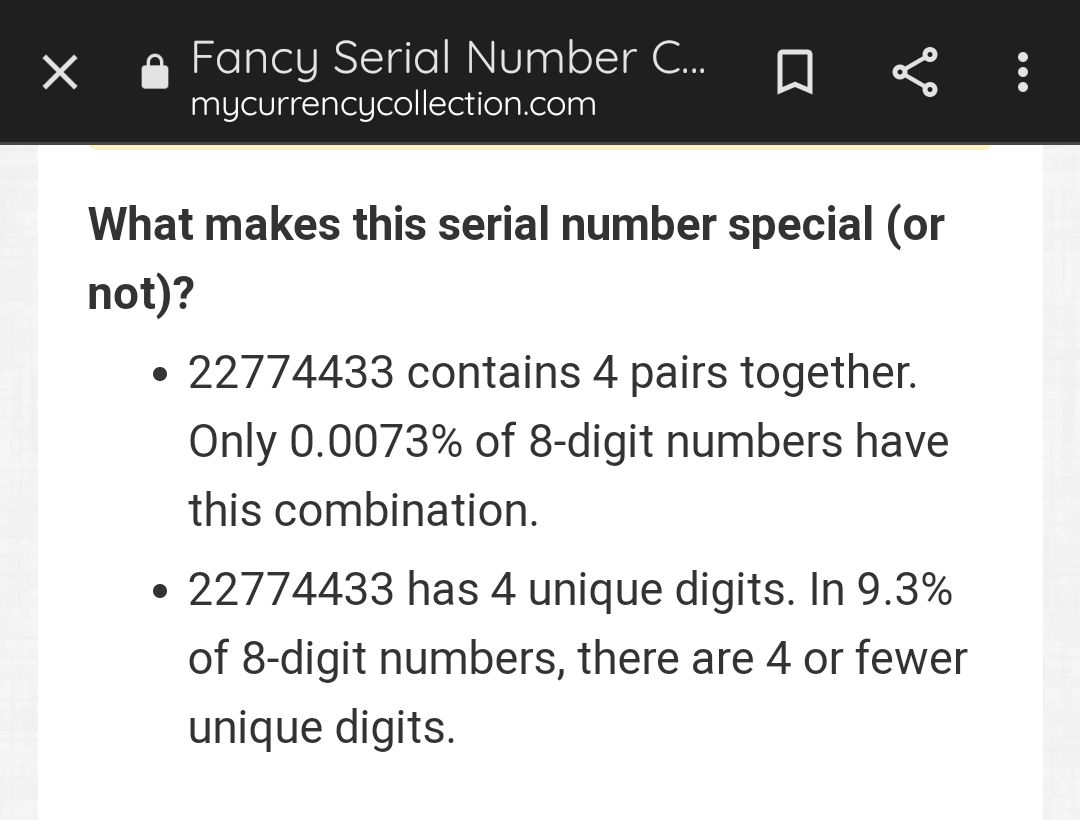Tap 22774433 in the pairs bullet
The height and width of the screenshot is (820, 1080).
click(x=291, y=372)
